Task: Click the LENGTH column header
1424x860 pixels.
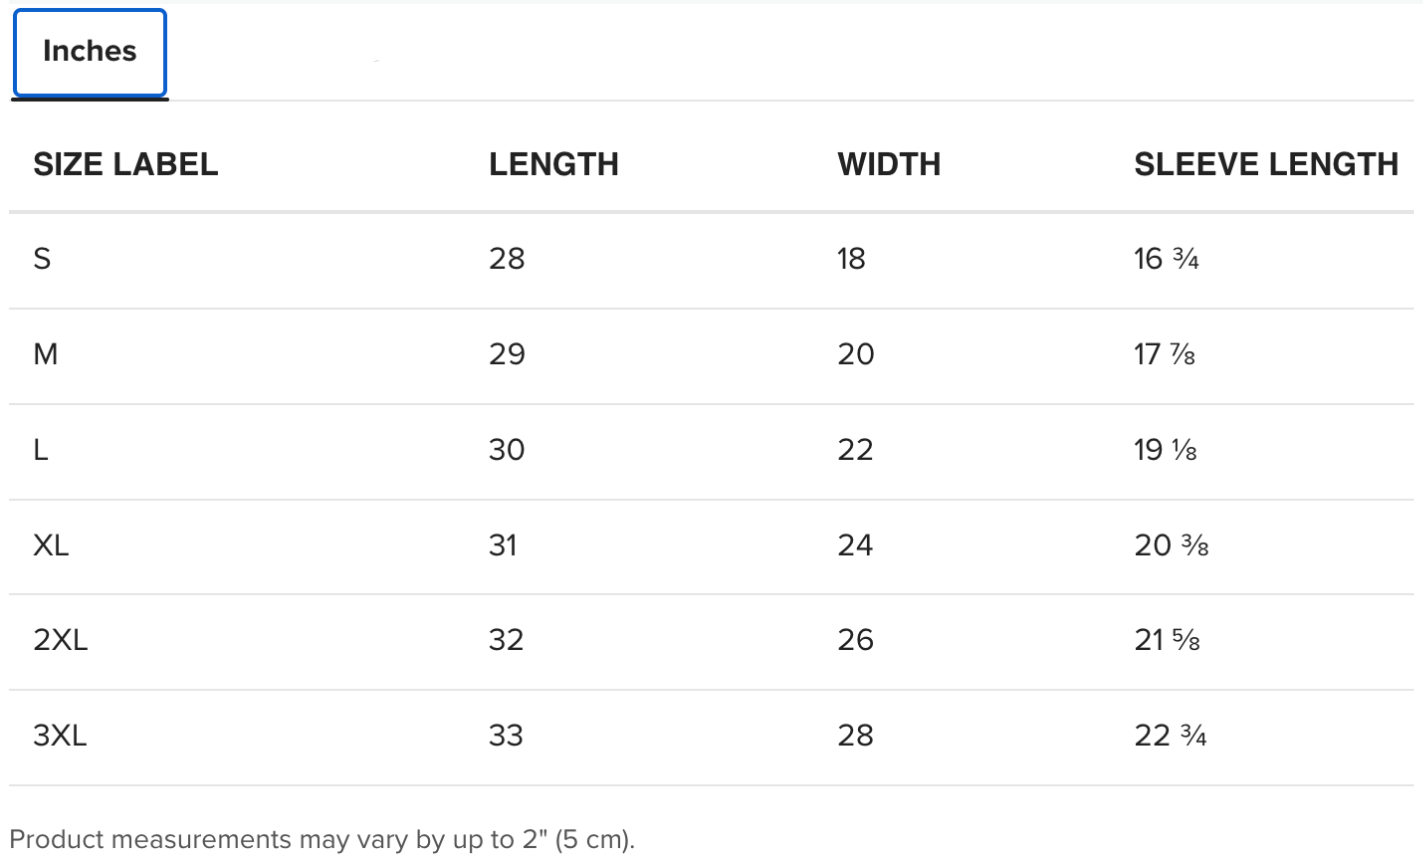Action: 554,164
